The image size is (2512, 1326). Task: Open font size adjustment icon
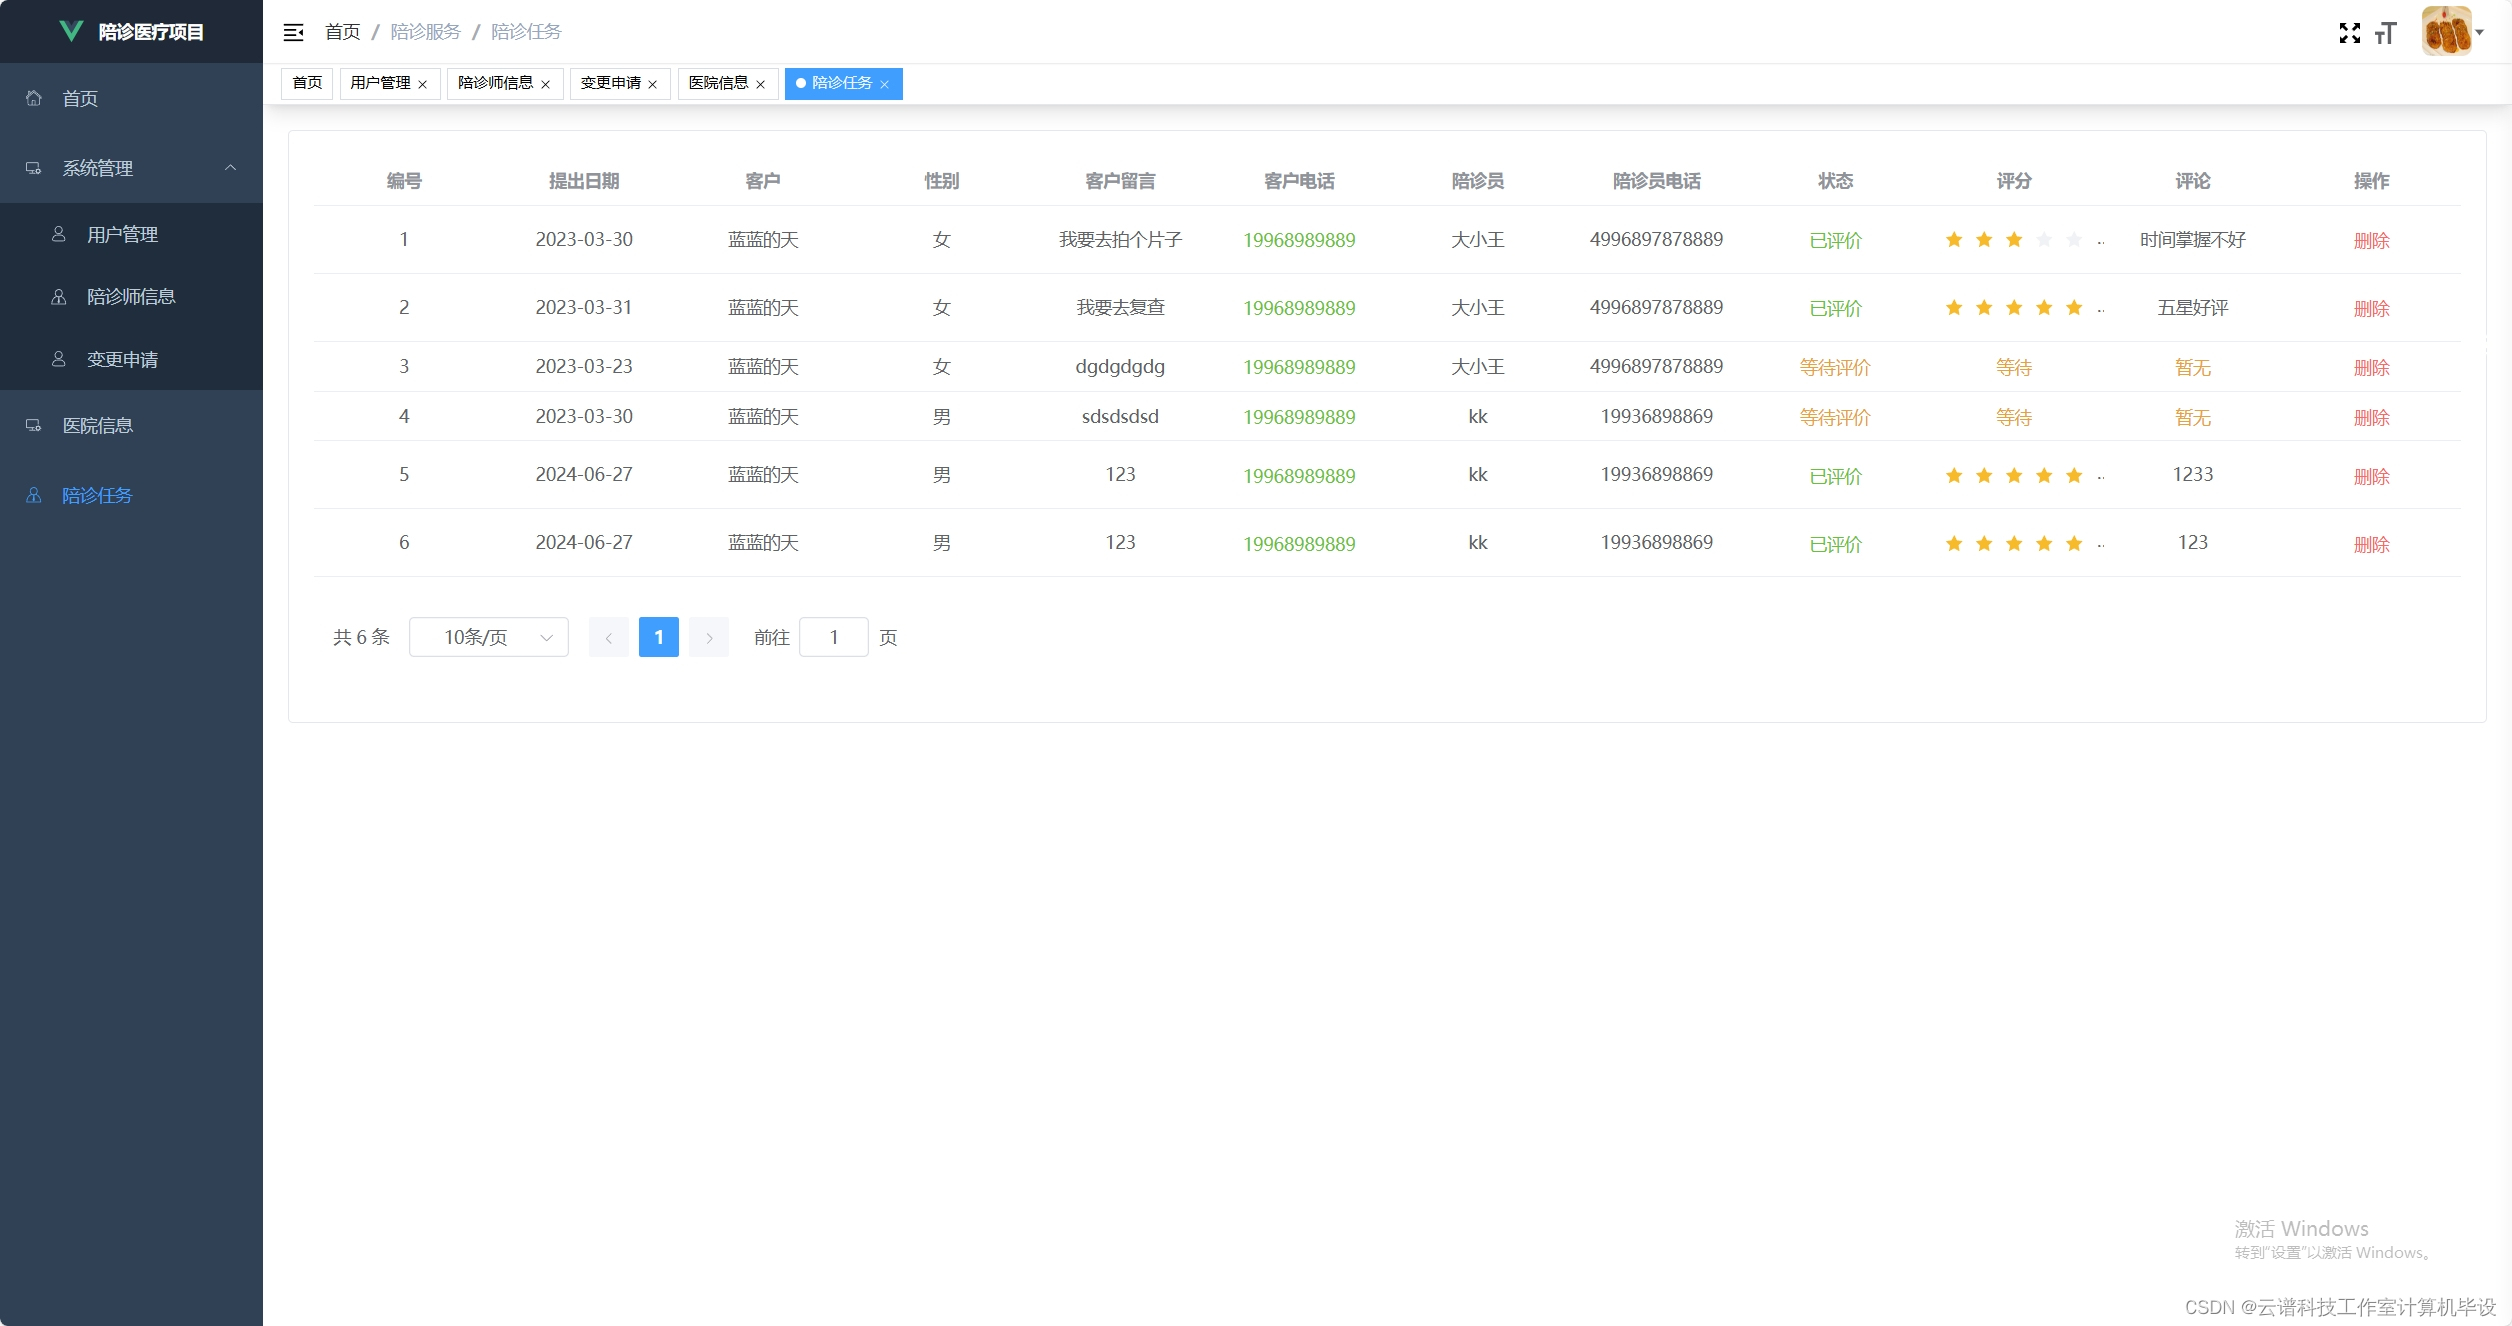[2386, 33]
